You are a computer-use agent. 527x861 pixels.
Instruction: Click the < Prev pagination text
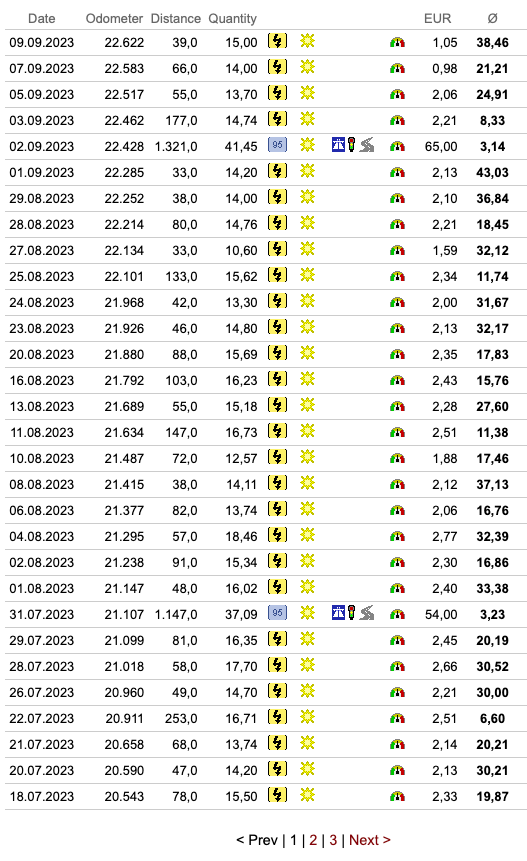[x=257, y=840]
